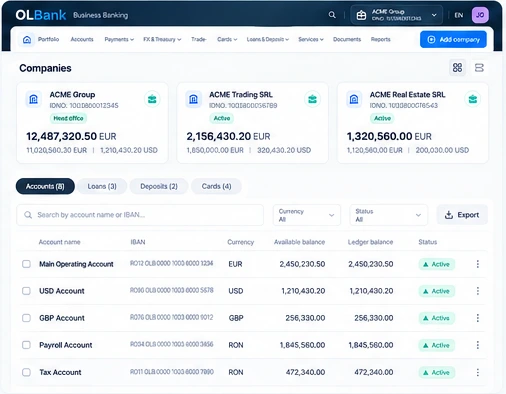This screenshot has height=394, width=506.
Task: Open the Reports navigation item
Action: [x=381, y=39]
